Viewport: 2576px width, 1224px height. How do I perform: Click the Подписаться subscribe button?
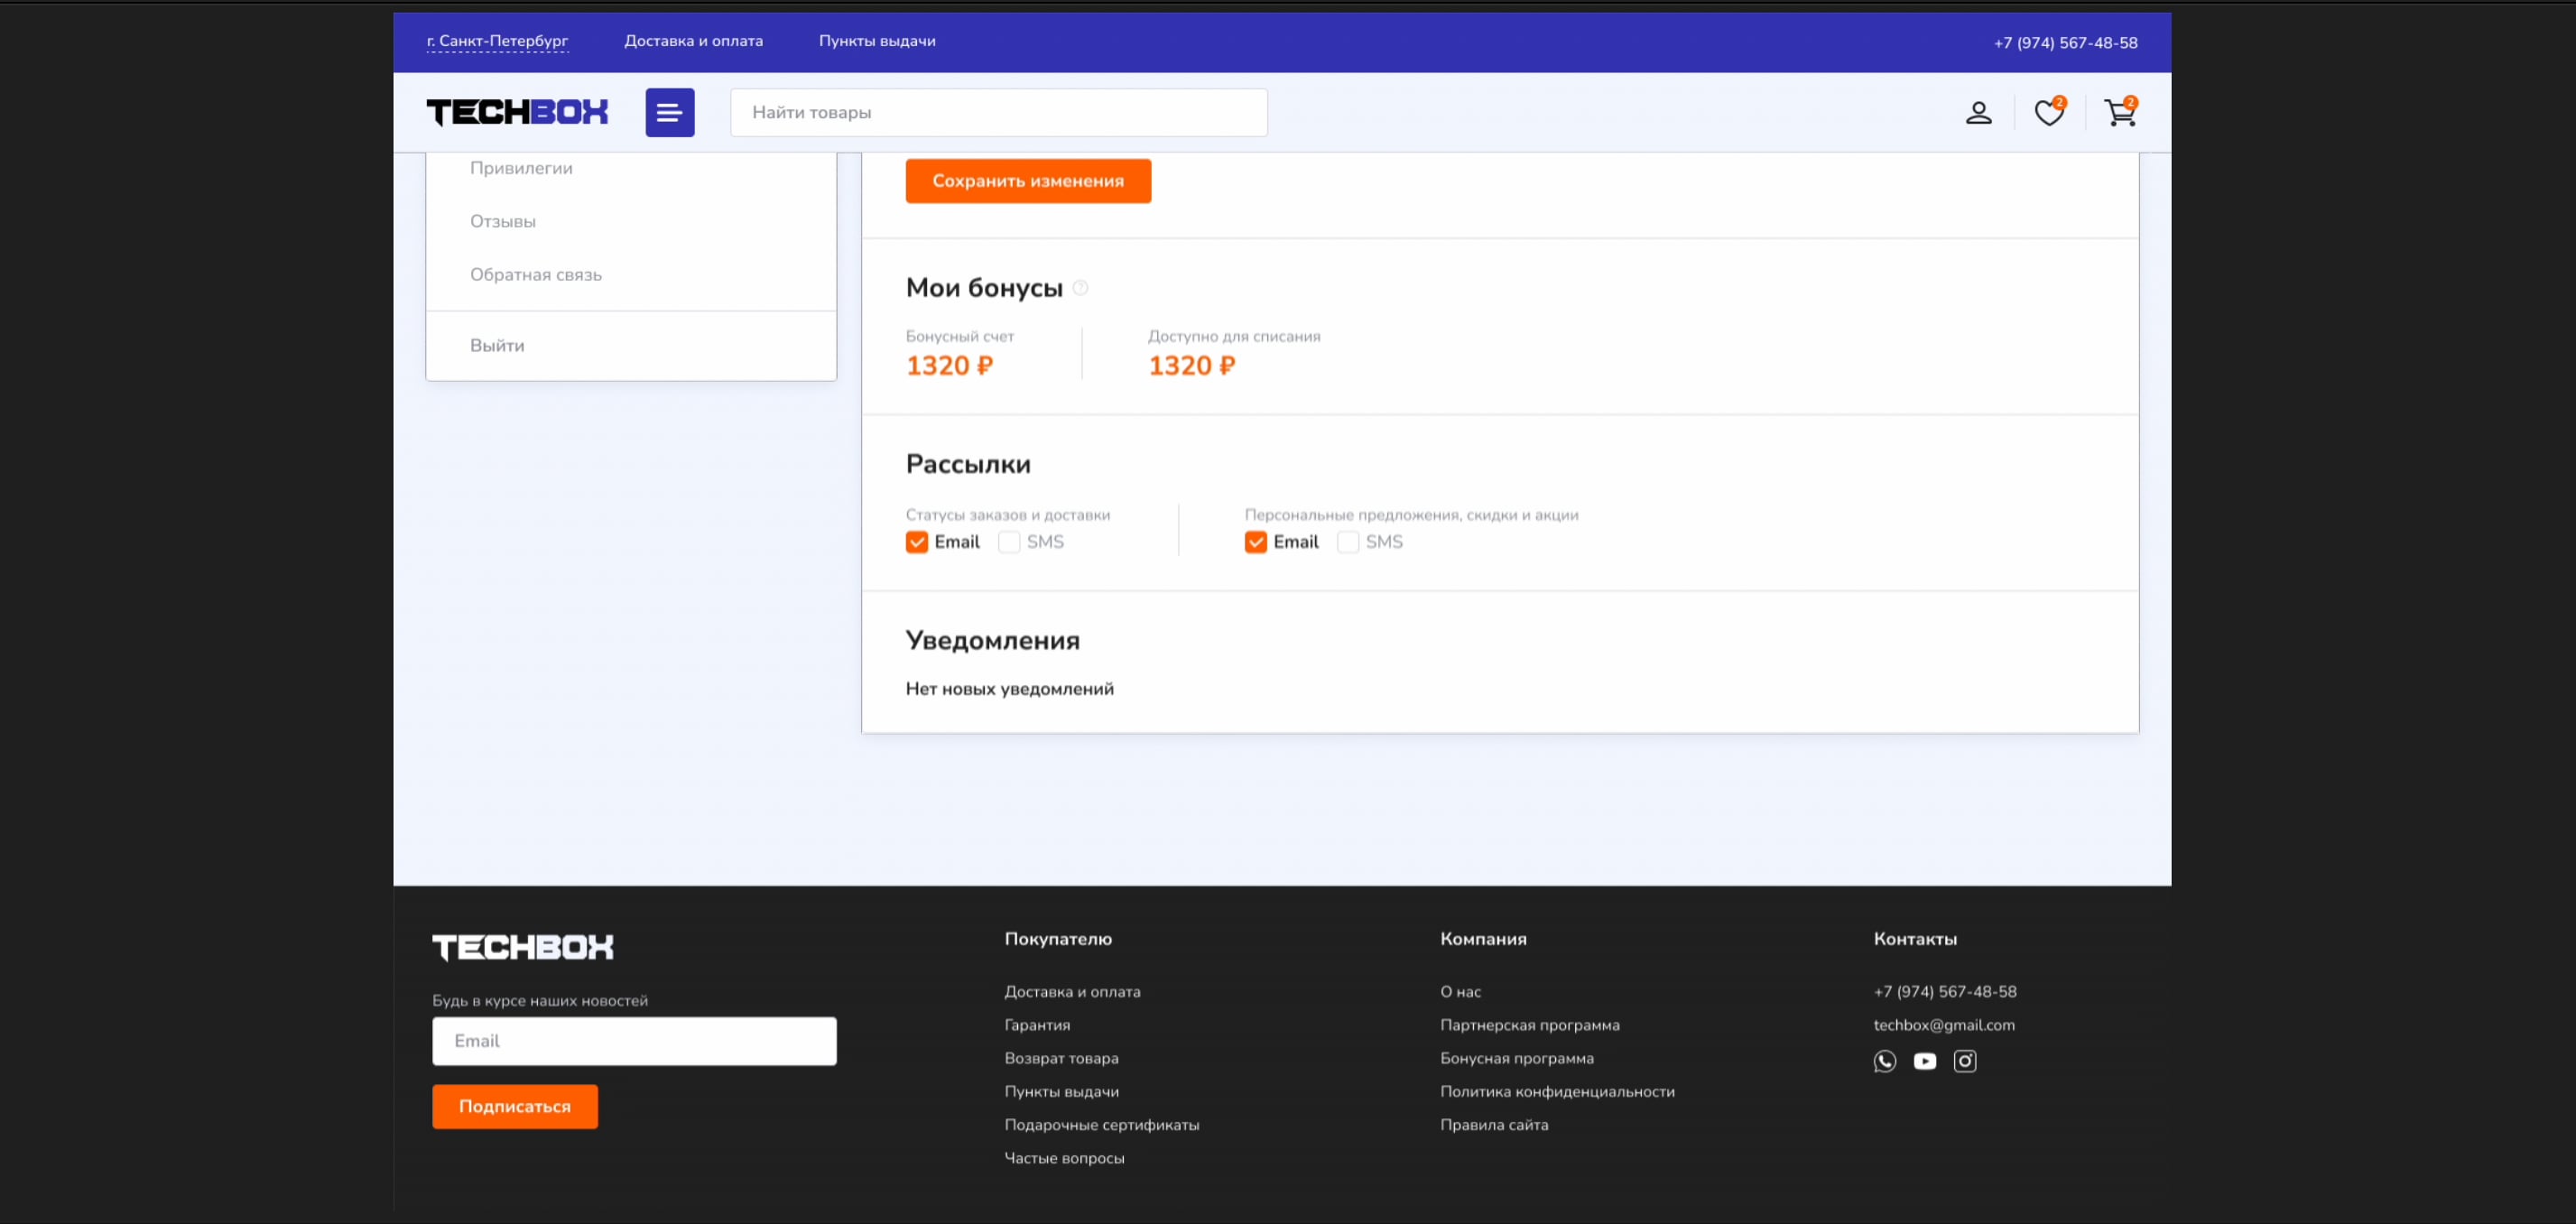(514, 1106)
